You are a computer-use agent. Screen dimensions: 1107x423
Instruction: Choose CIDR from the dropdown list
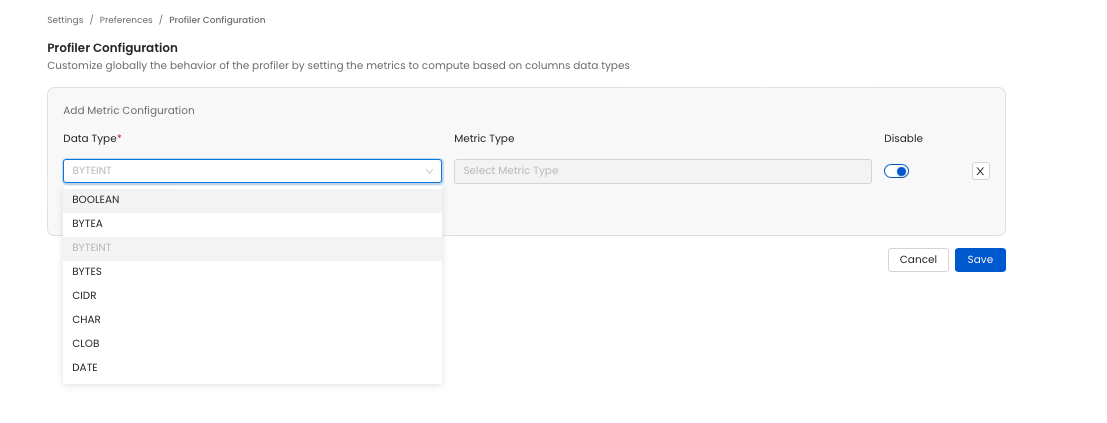[84, 295]
